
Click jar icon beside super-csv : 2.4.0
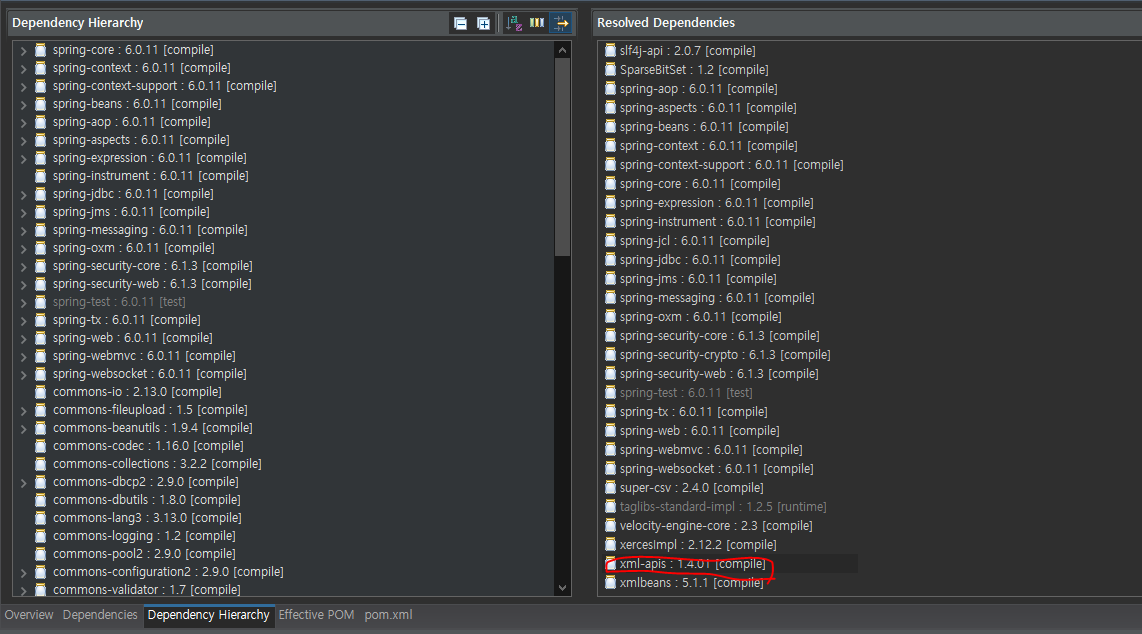610,487
